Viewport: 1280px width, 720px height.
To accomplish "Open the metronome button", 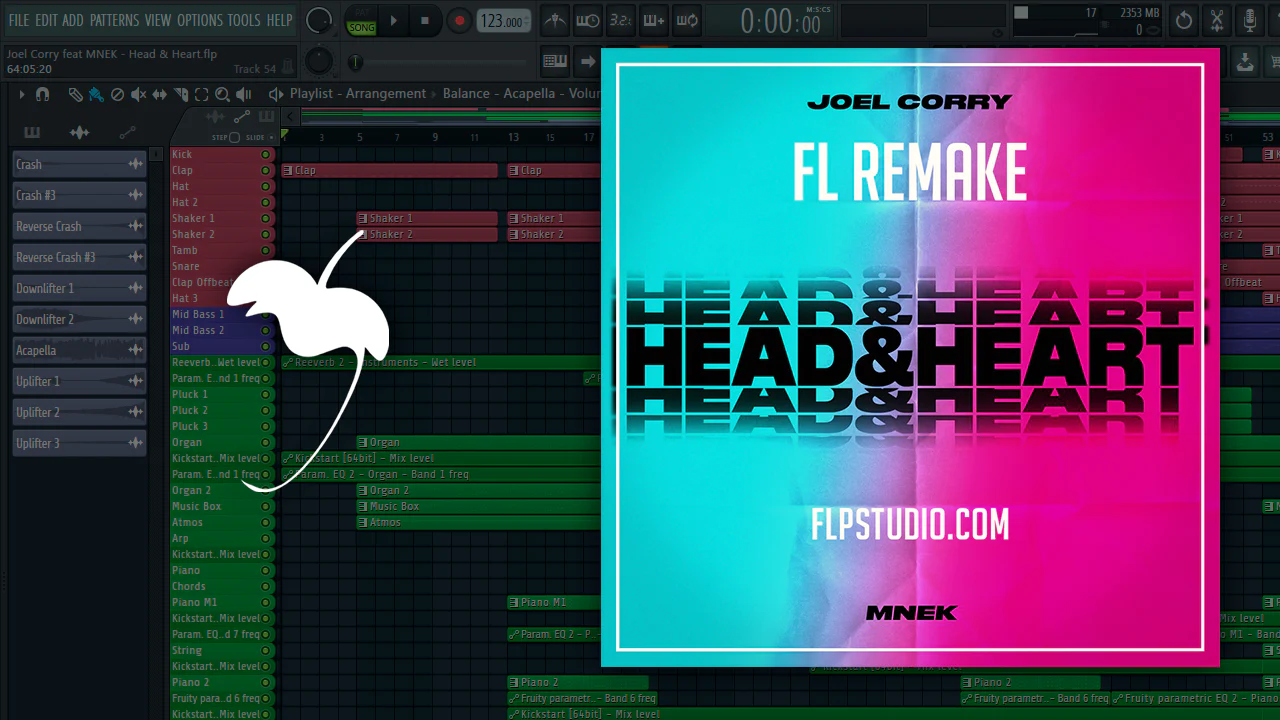I will point(554,20).
